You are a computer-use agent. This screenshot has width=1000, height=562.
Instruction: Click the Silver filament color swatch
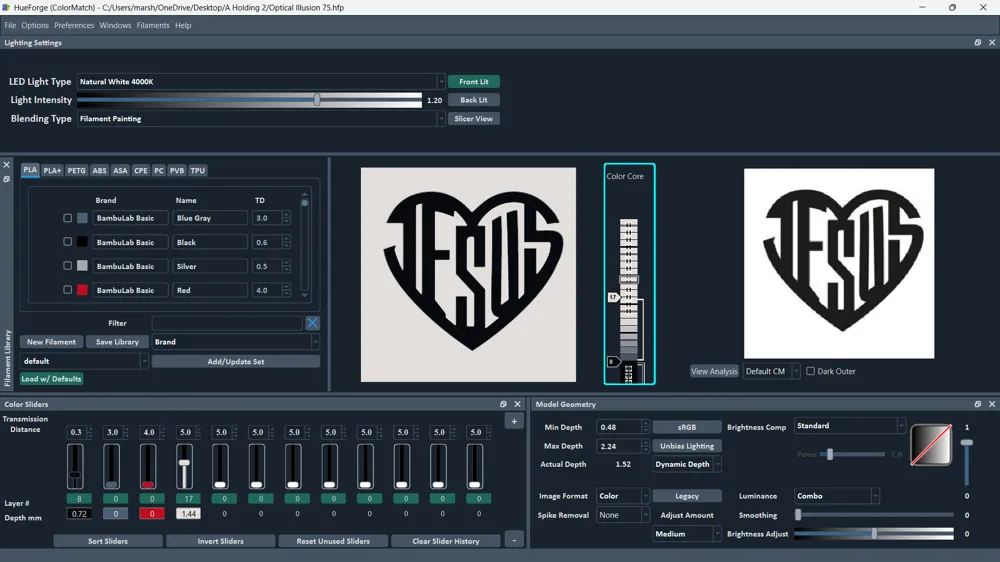click(82, 266)
